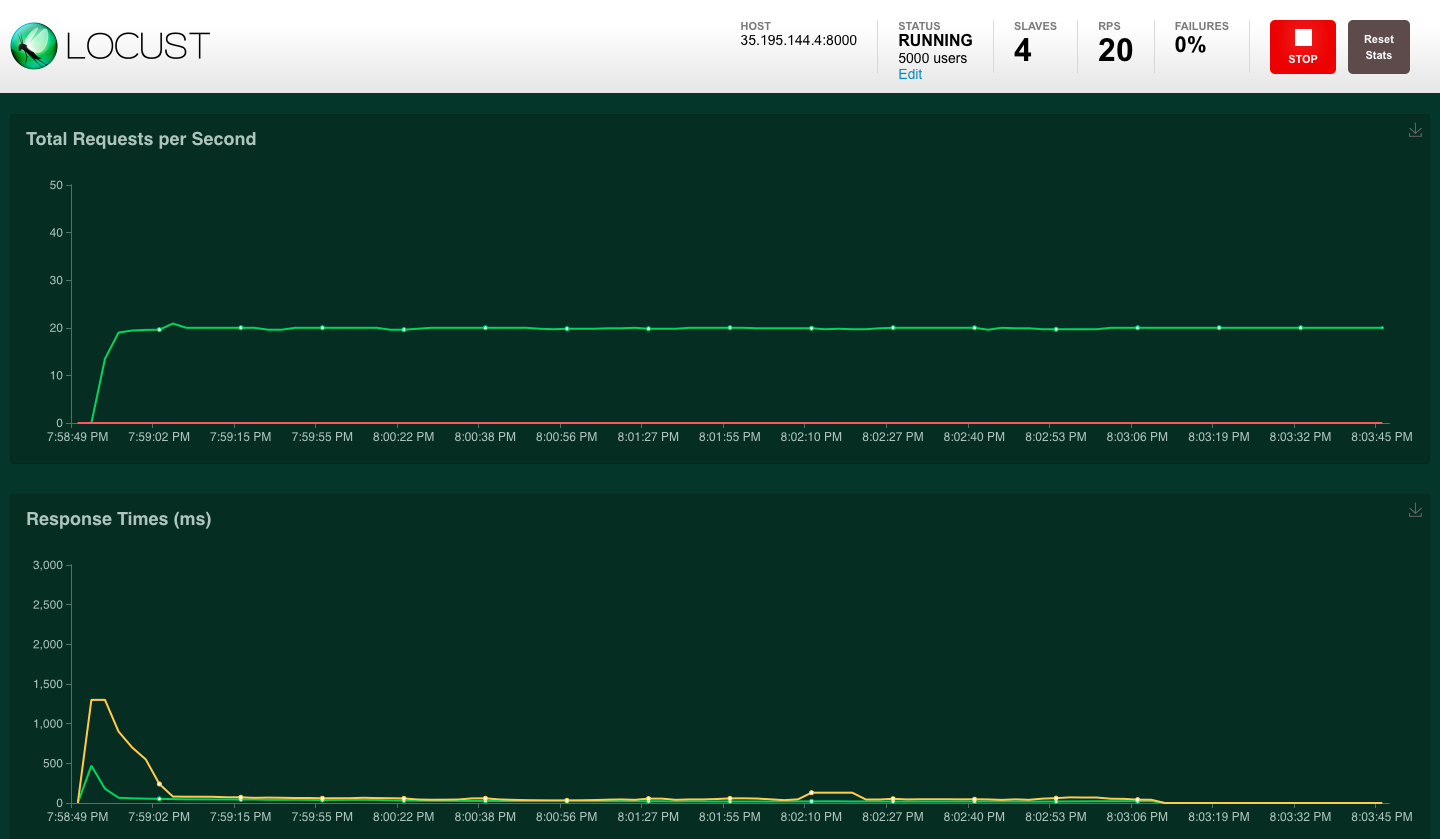Click the Response Times (ms) chart title
Screen dimensions: 1440x839
[x=118, y=519]
